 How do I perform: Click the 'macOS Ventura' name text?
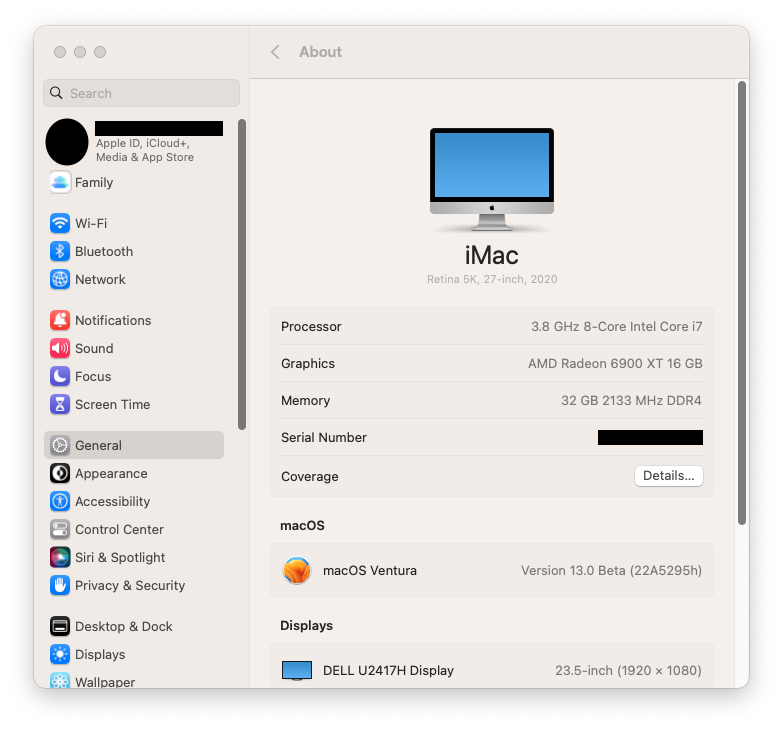pyautogui.click(x=370, y=570)
